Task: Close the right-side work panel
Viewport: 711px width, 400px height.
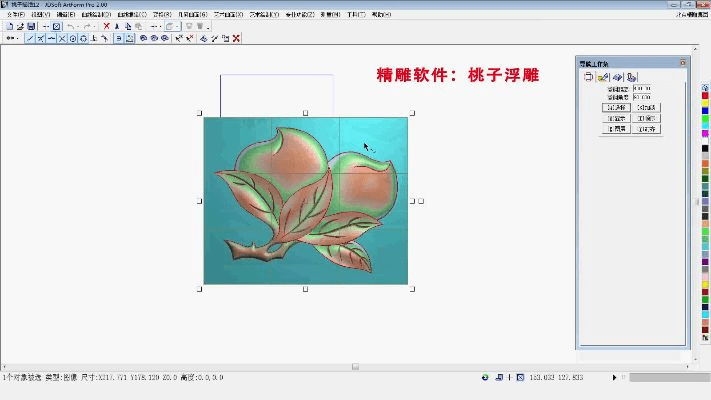Action: click(x=683, y=63)
